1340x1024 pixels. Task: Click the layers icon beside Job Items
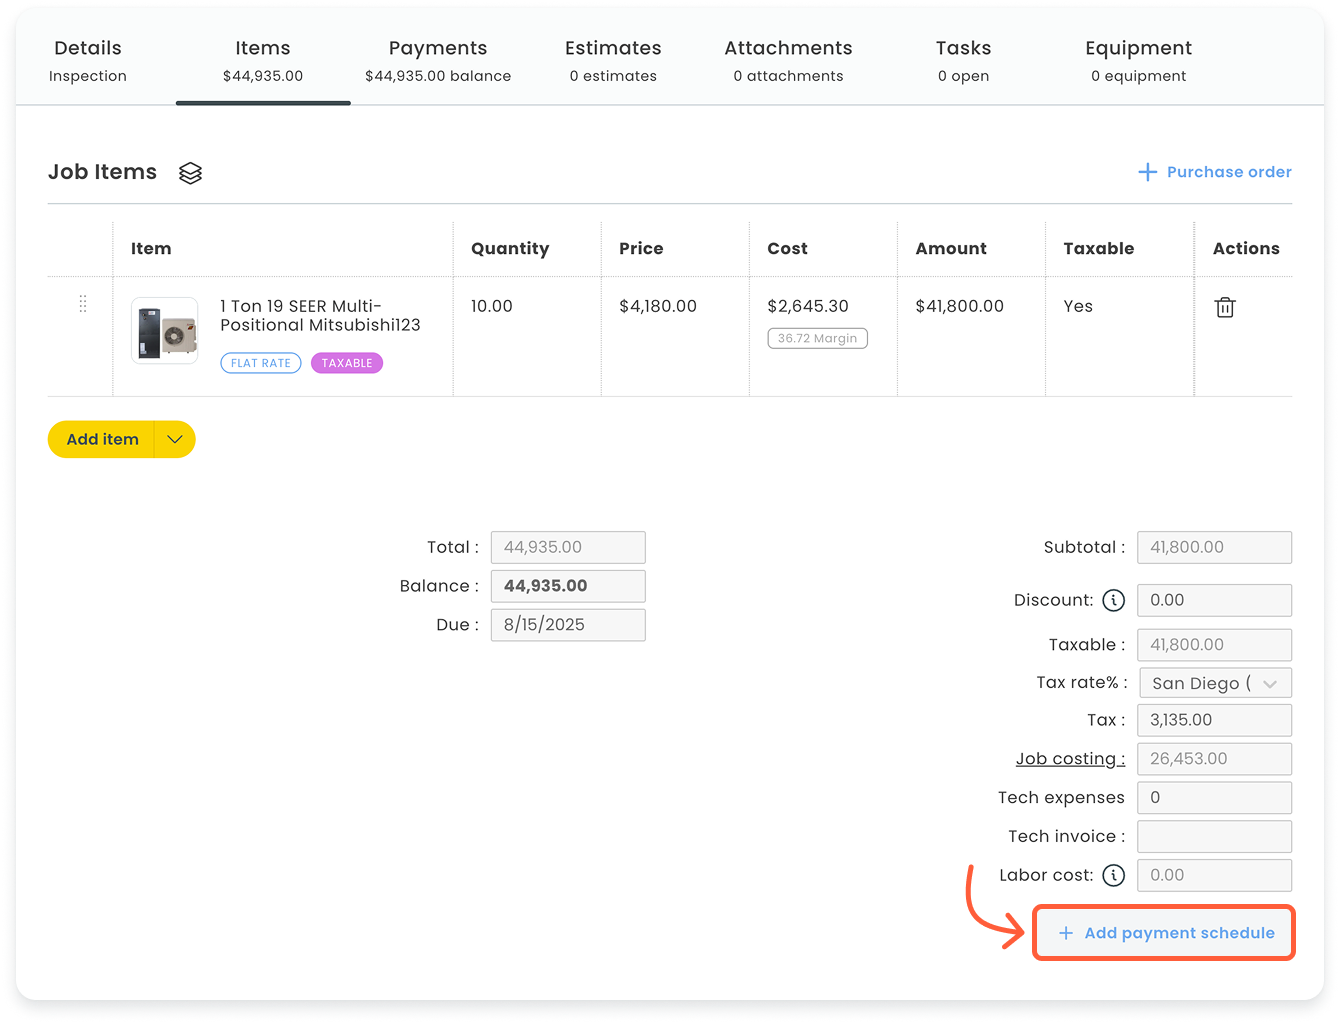point(190,172)
